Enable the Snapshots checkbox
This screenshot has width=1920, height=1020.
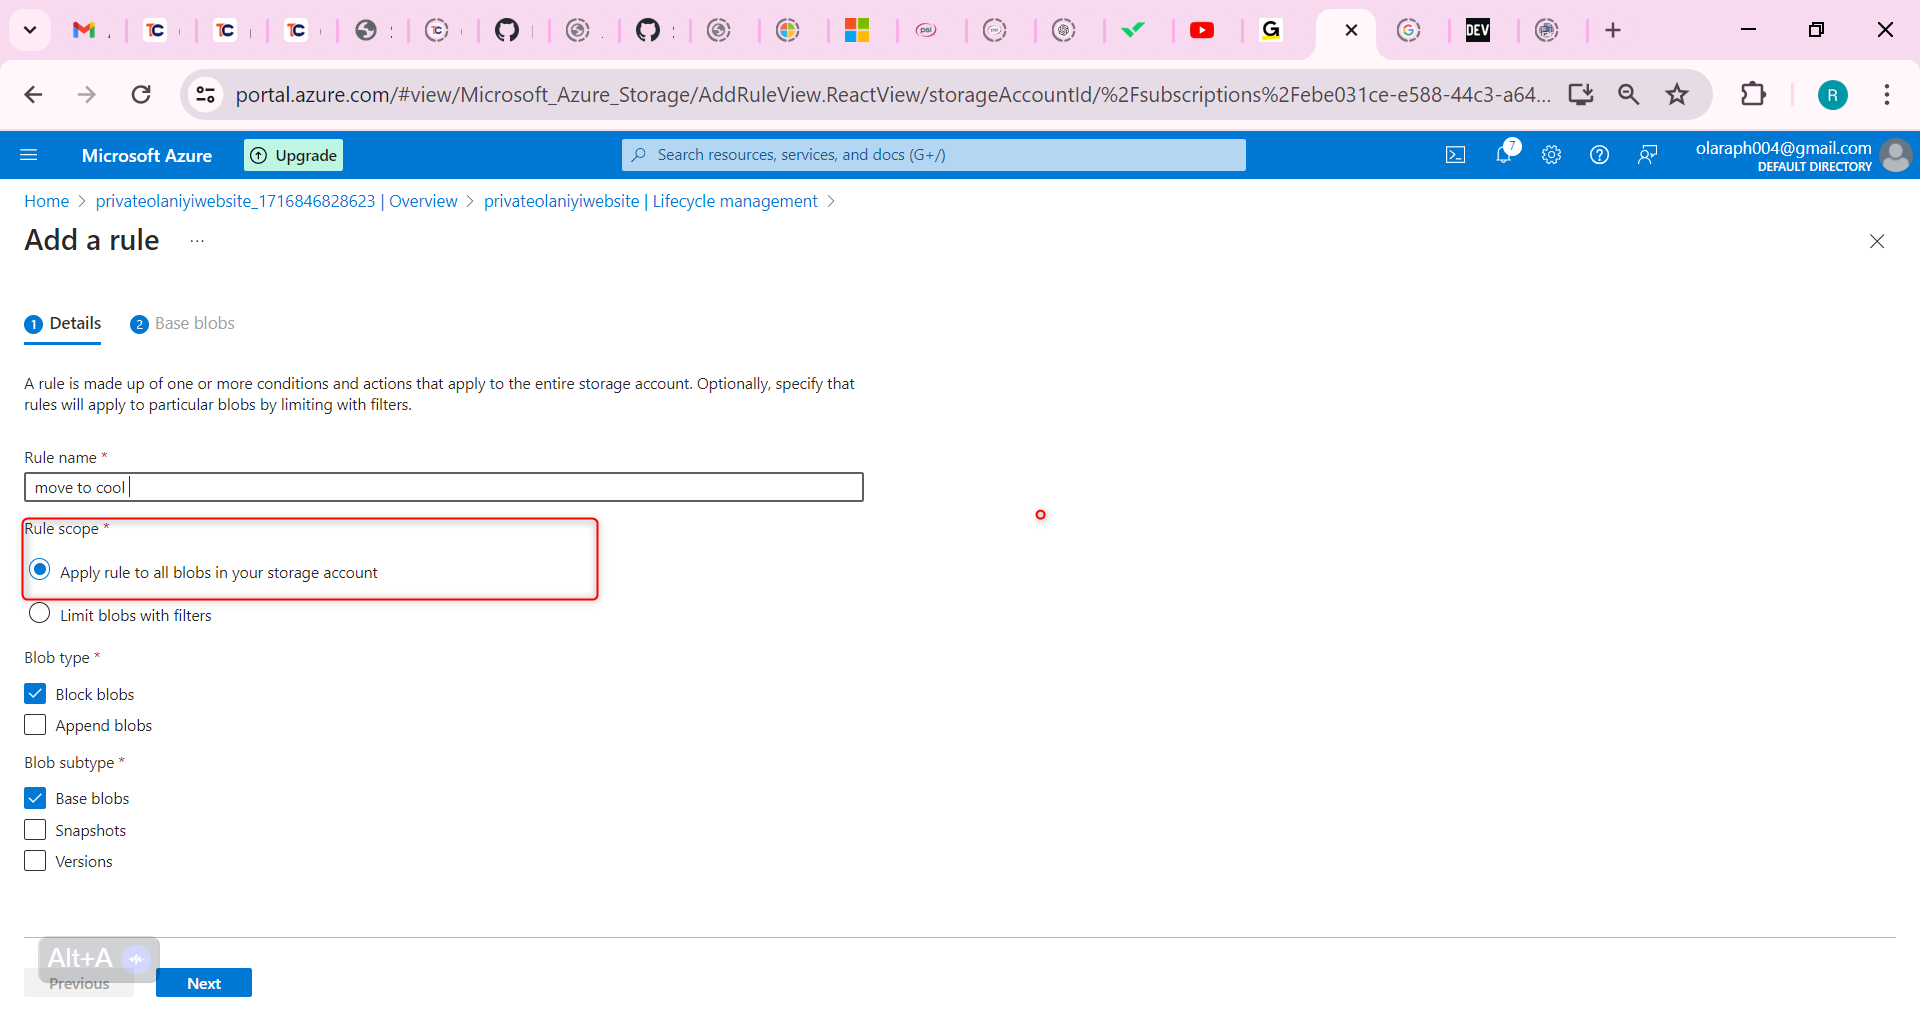coord(35,830)
